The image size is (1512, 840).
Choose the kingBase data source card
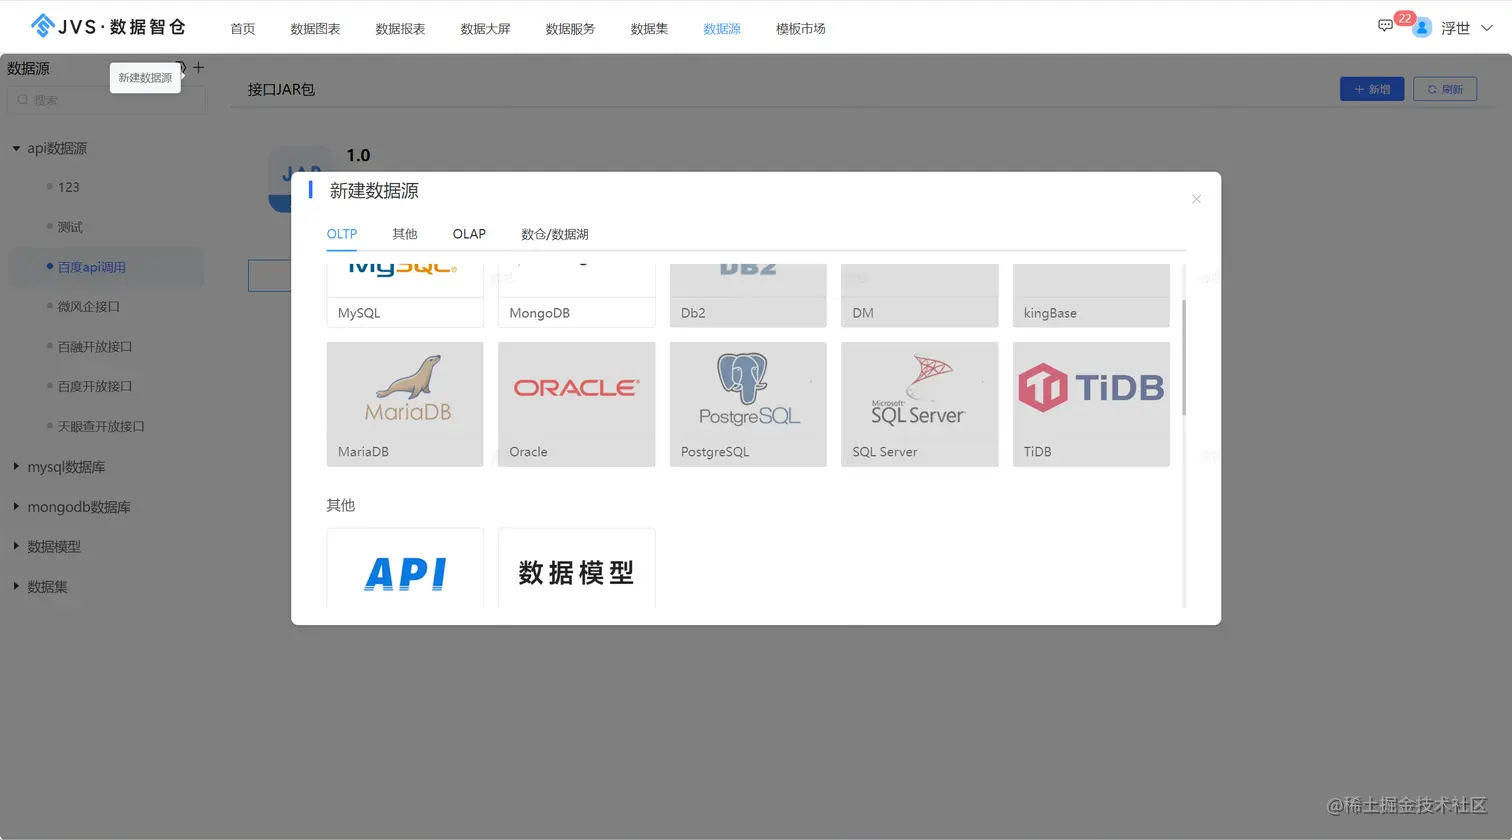point(1091,295)
